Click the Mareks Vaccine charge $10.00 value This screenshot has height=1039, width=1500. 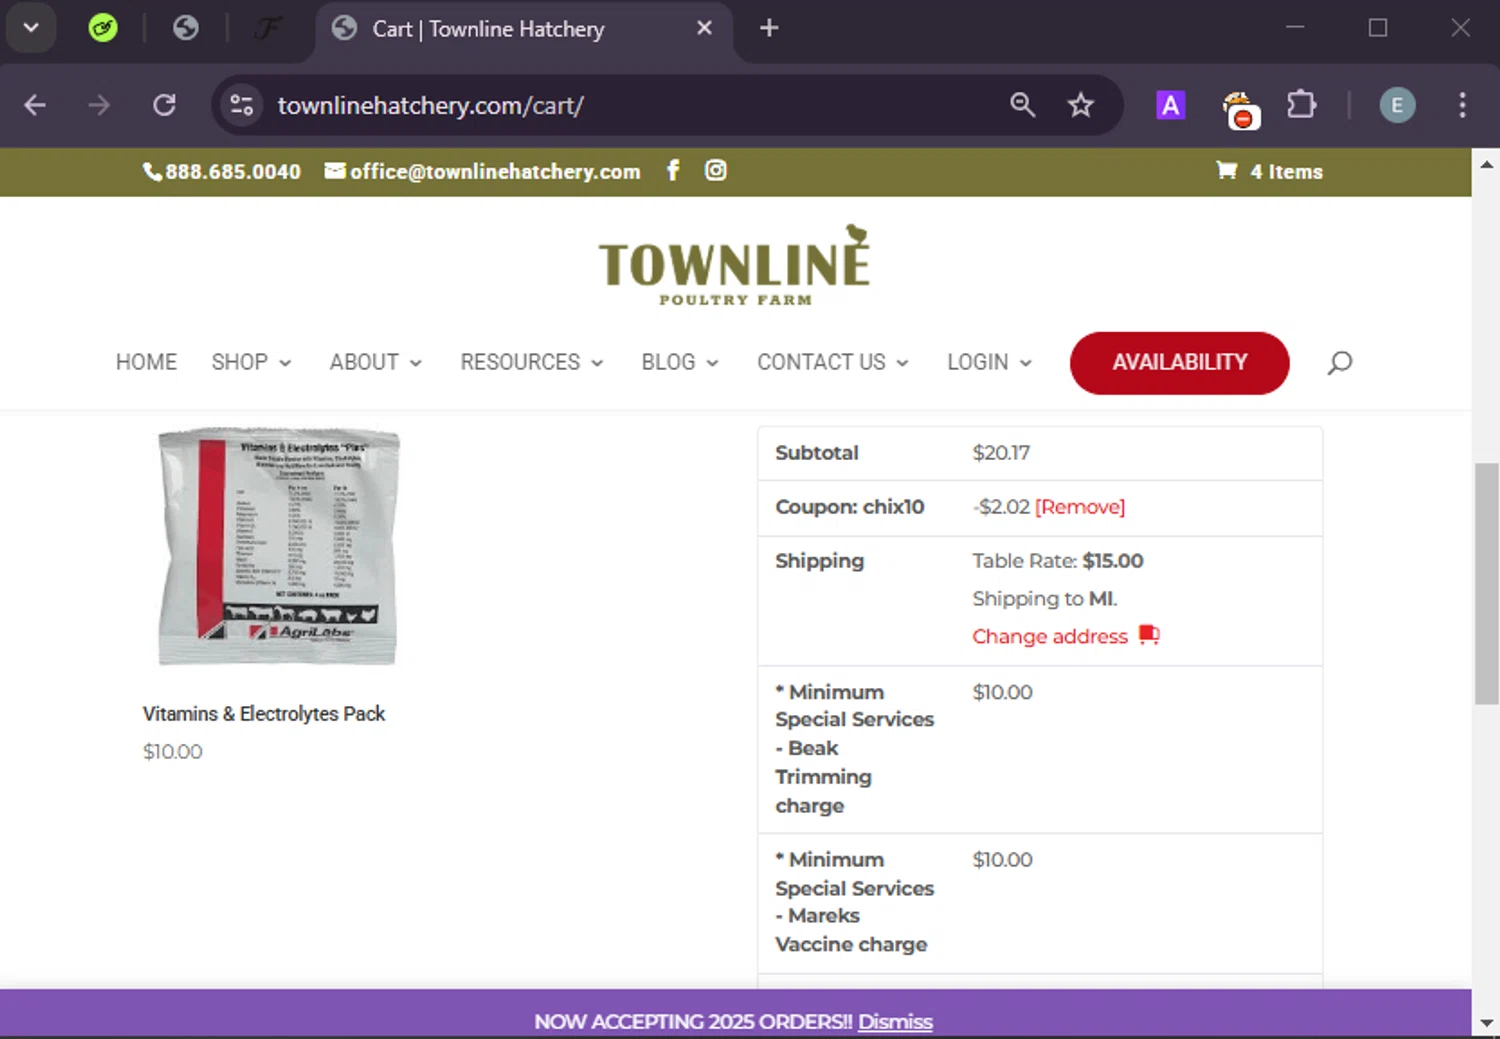click(1003, 860)
